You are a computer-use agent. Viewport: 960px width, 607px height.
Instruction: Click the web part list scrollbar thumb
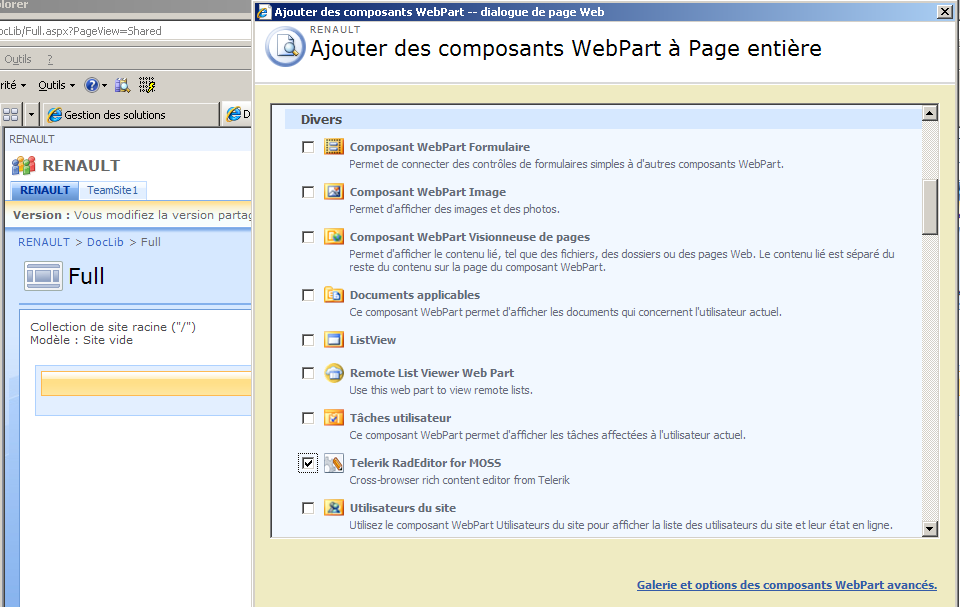click(x=930, y=207)
